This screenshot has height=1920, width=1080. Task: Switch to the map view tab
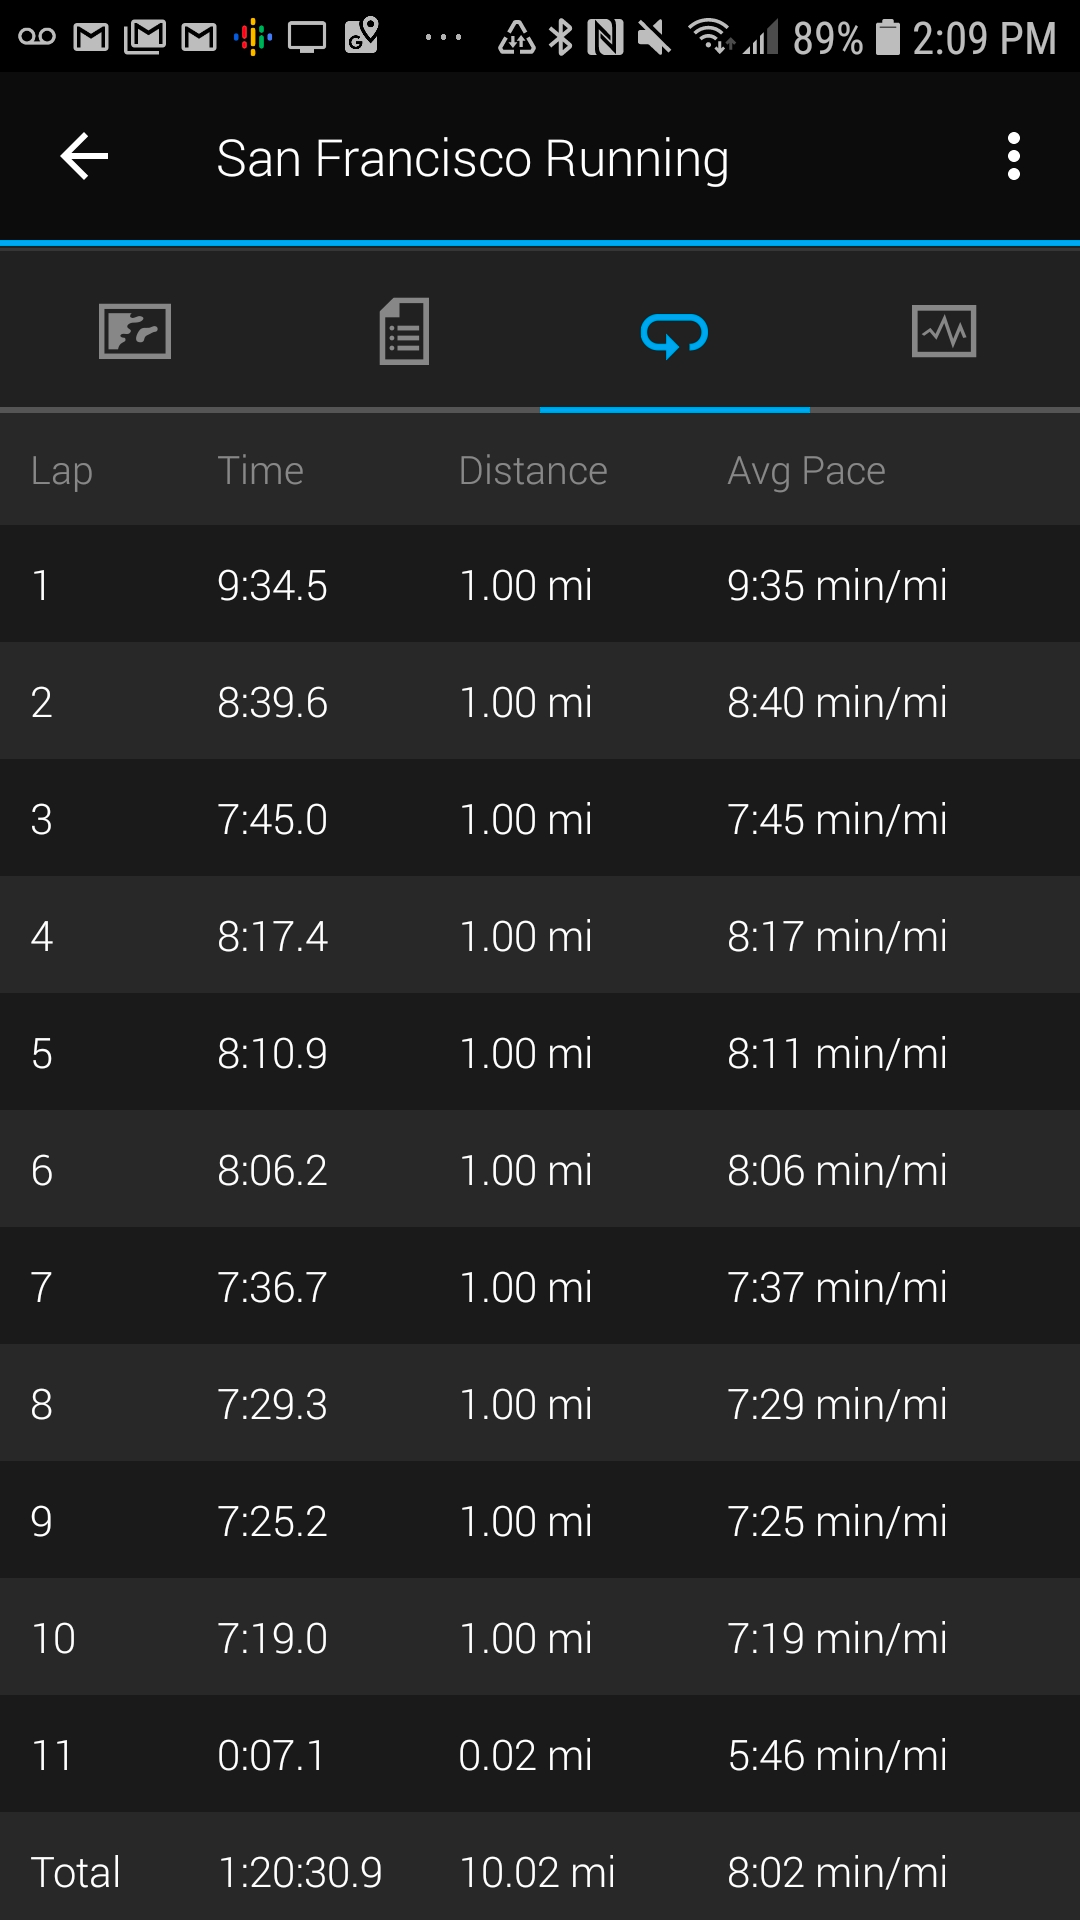click(x=135, y=331)
